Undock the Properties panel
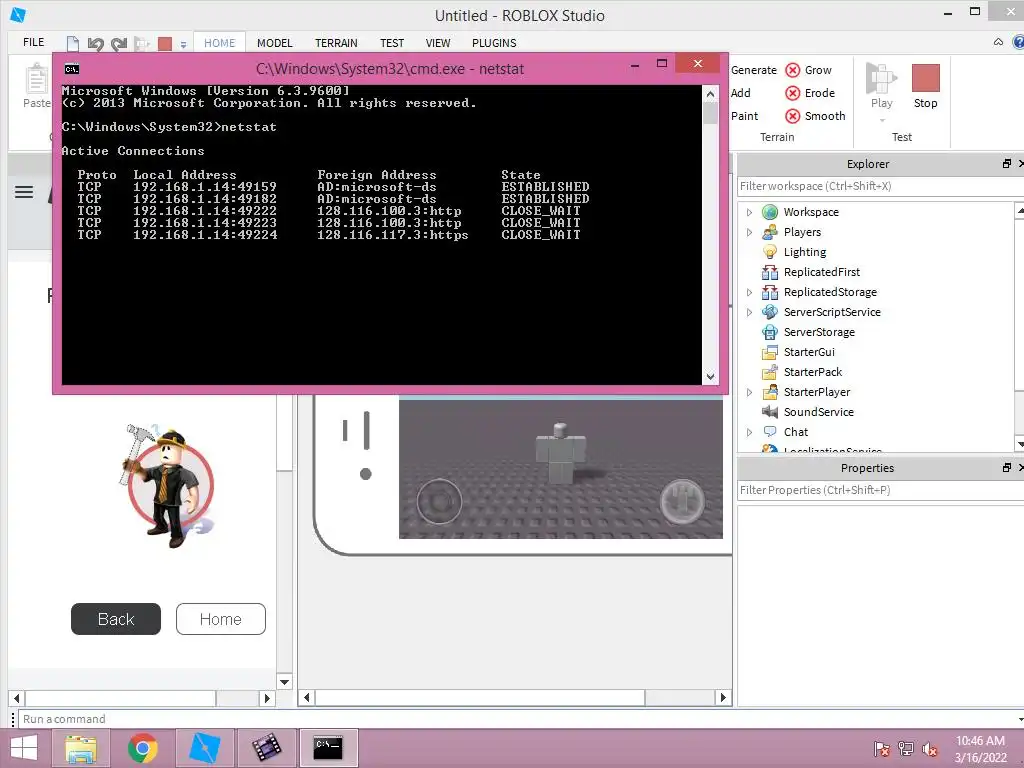 1006,468
